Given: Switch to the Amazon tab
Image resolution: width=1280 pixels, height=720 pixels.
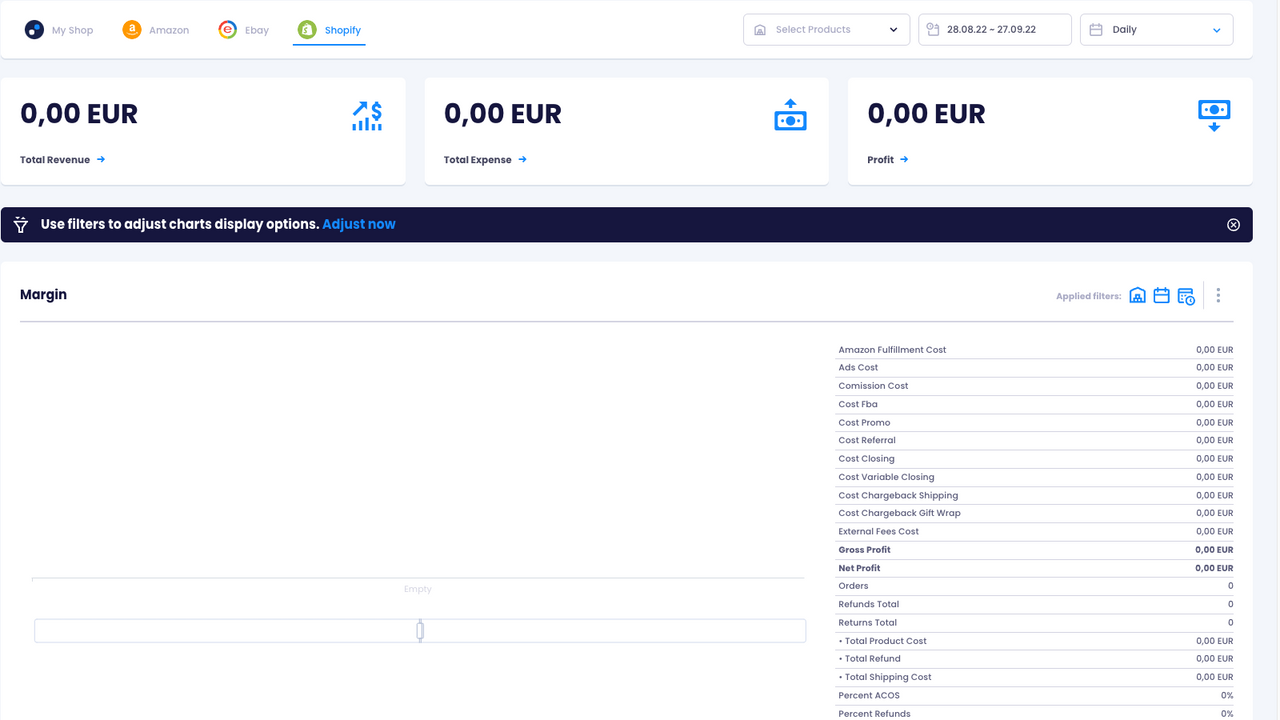Looking at the screenshot, I should tap(155, 30).
